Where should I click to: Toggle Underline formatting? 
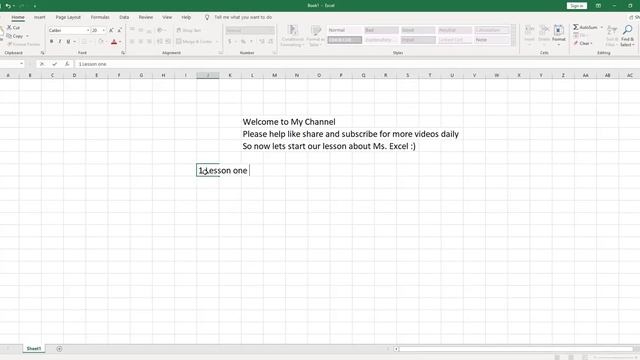click(x=68, y=42)
